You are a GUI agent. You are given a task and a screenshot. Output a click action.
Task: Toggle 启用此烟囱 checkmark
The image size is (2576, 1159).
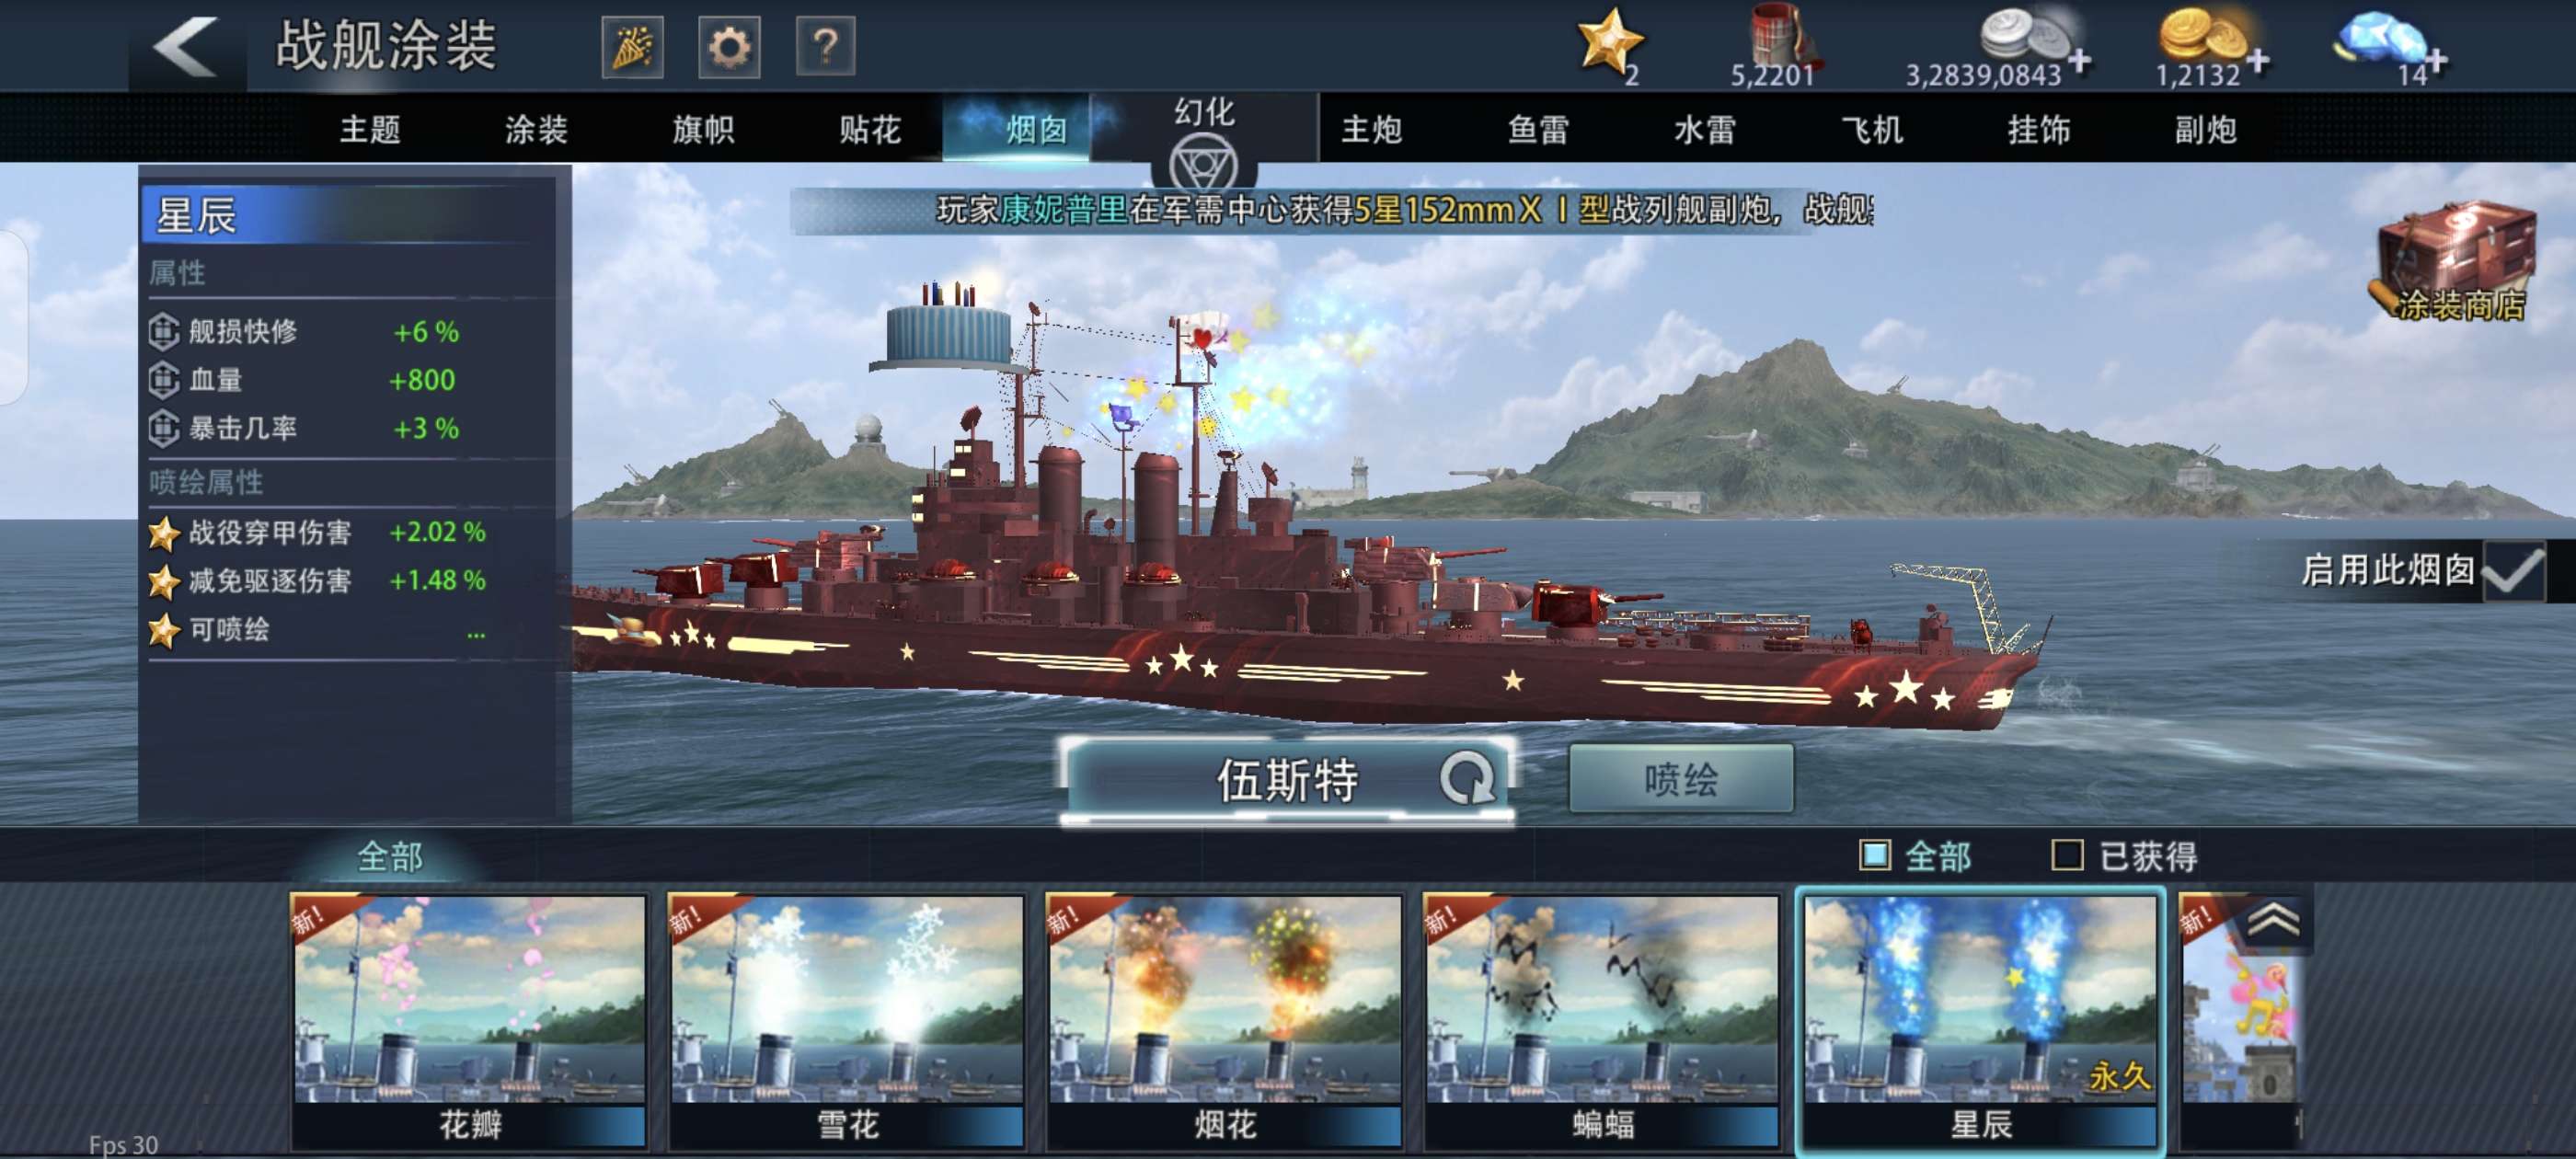click(x=2514, y=570)
